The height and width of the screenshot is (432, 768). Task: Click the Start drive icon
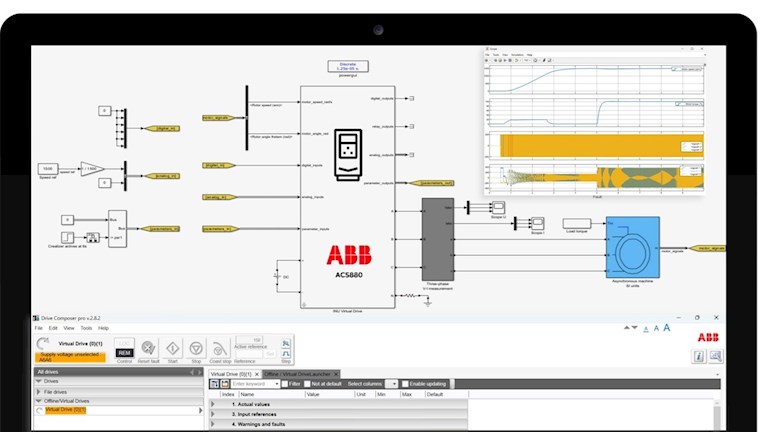pos(172,349)
